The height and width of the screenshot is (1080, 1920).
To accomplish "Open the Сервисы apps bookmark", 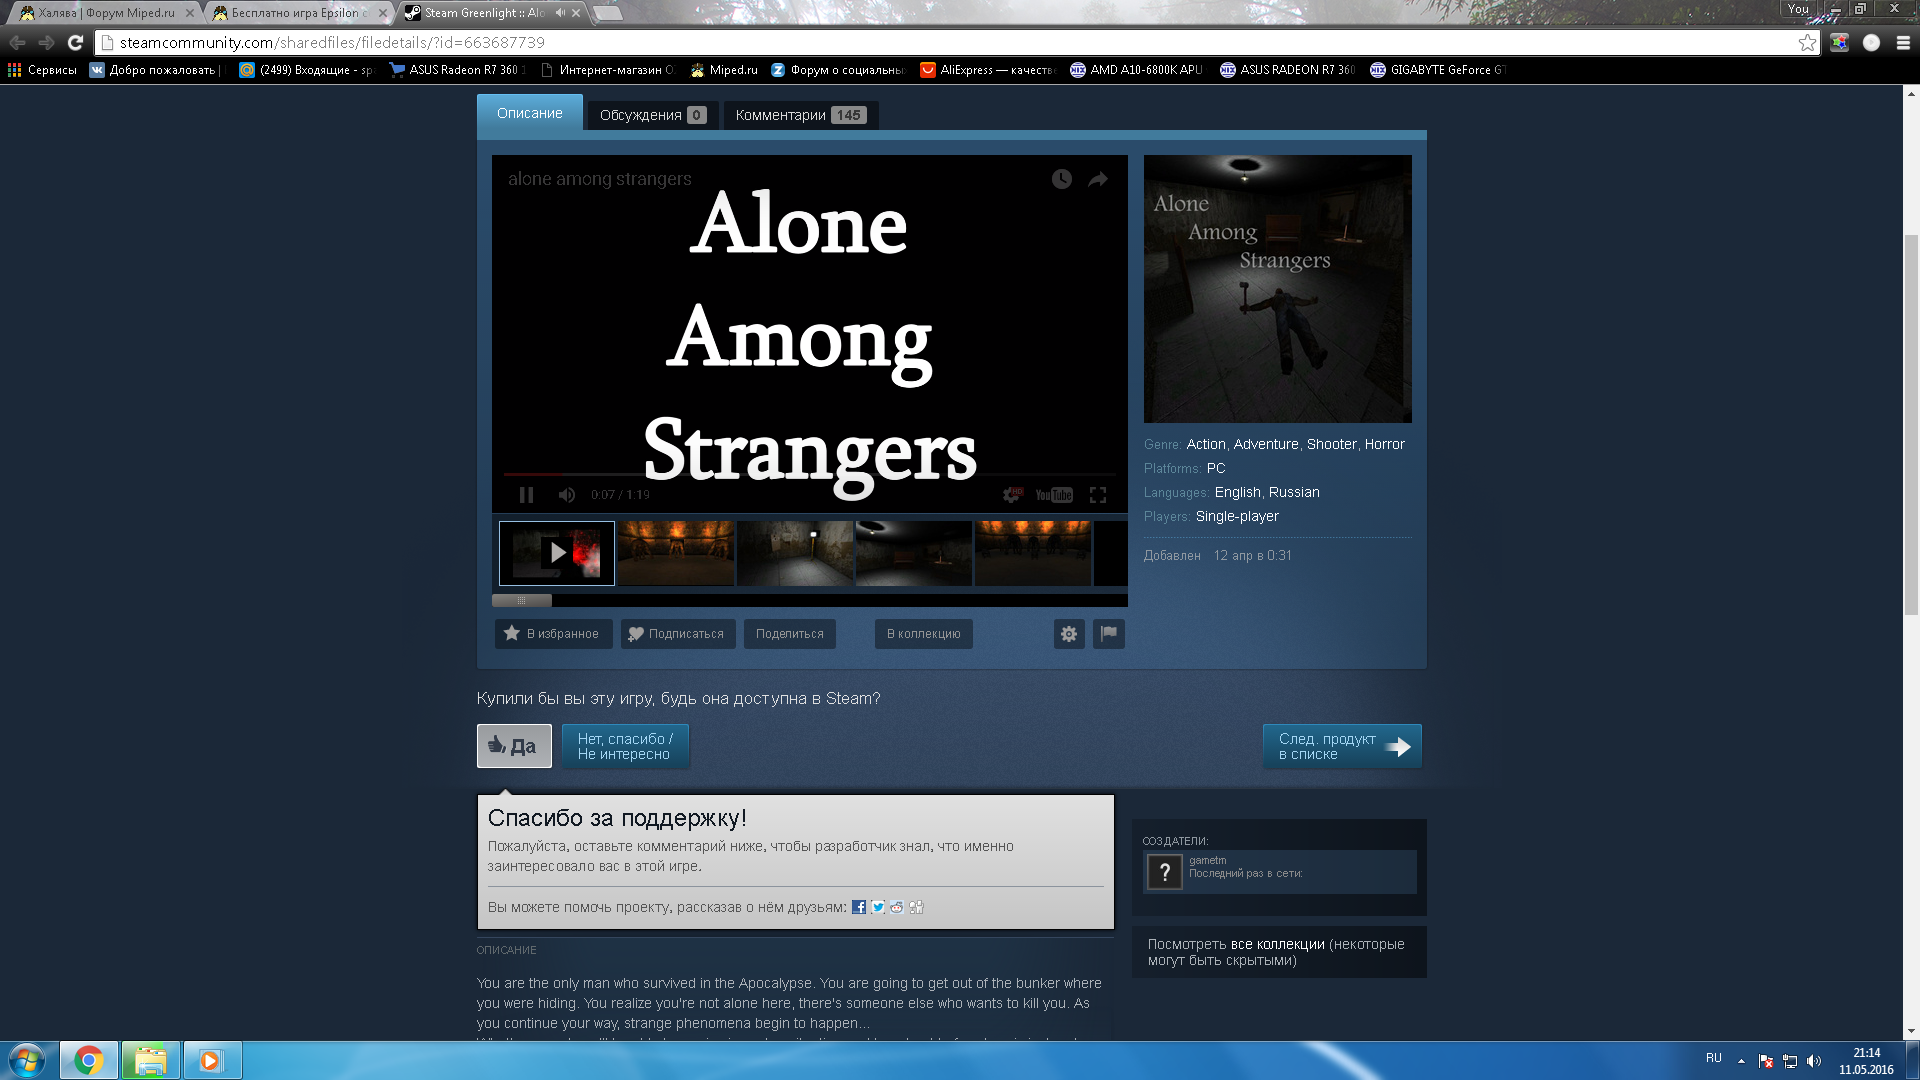I will 42,70.
